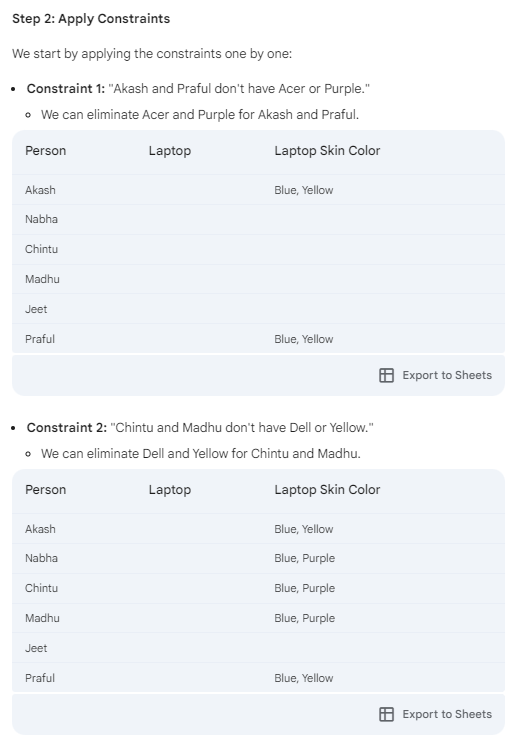Click the Constraint 1 bold label
This screenshot has width=524, height=749.
click(66, 89)
